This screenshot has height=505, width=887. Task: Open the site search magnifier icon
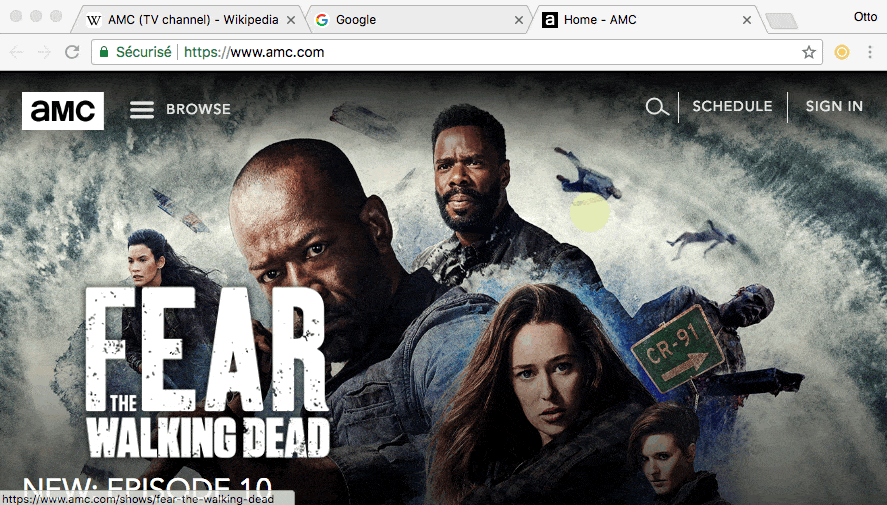[657, 106]
